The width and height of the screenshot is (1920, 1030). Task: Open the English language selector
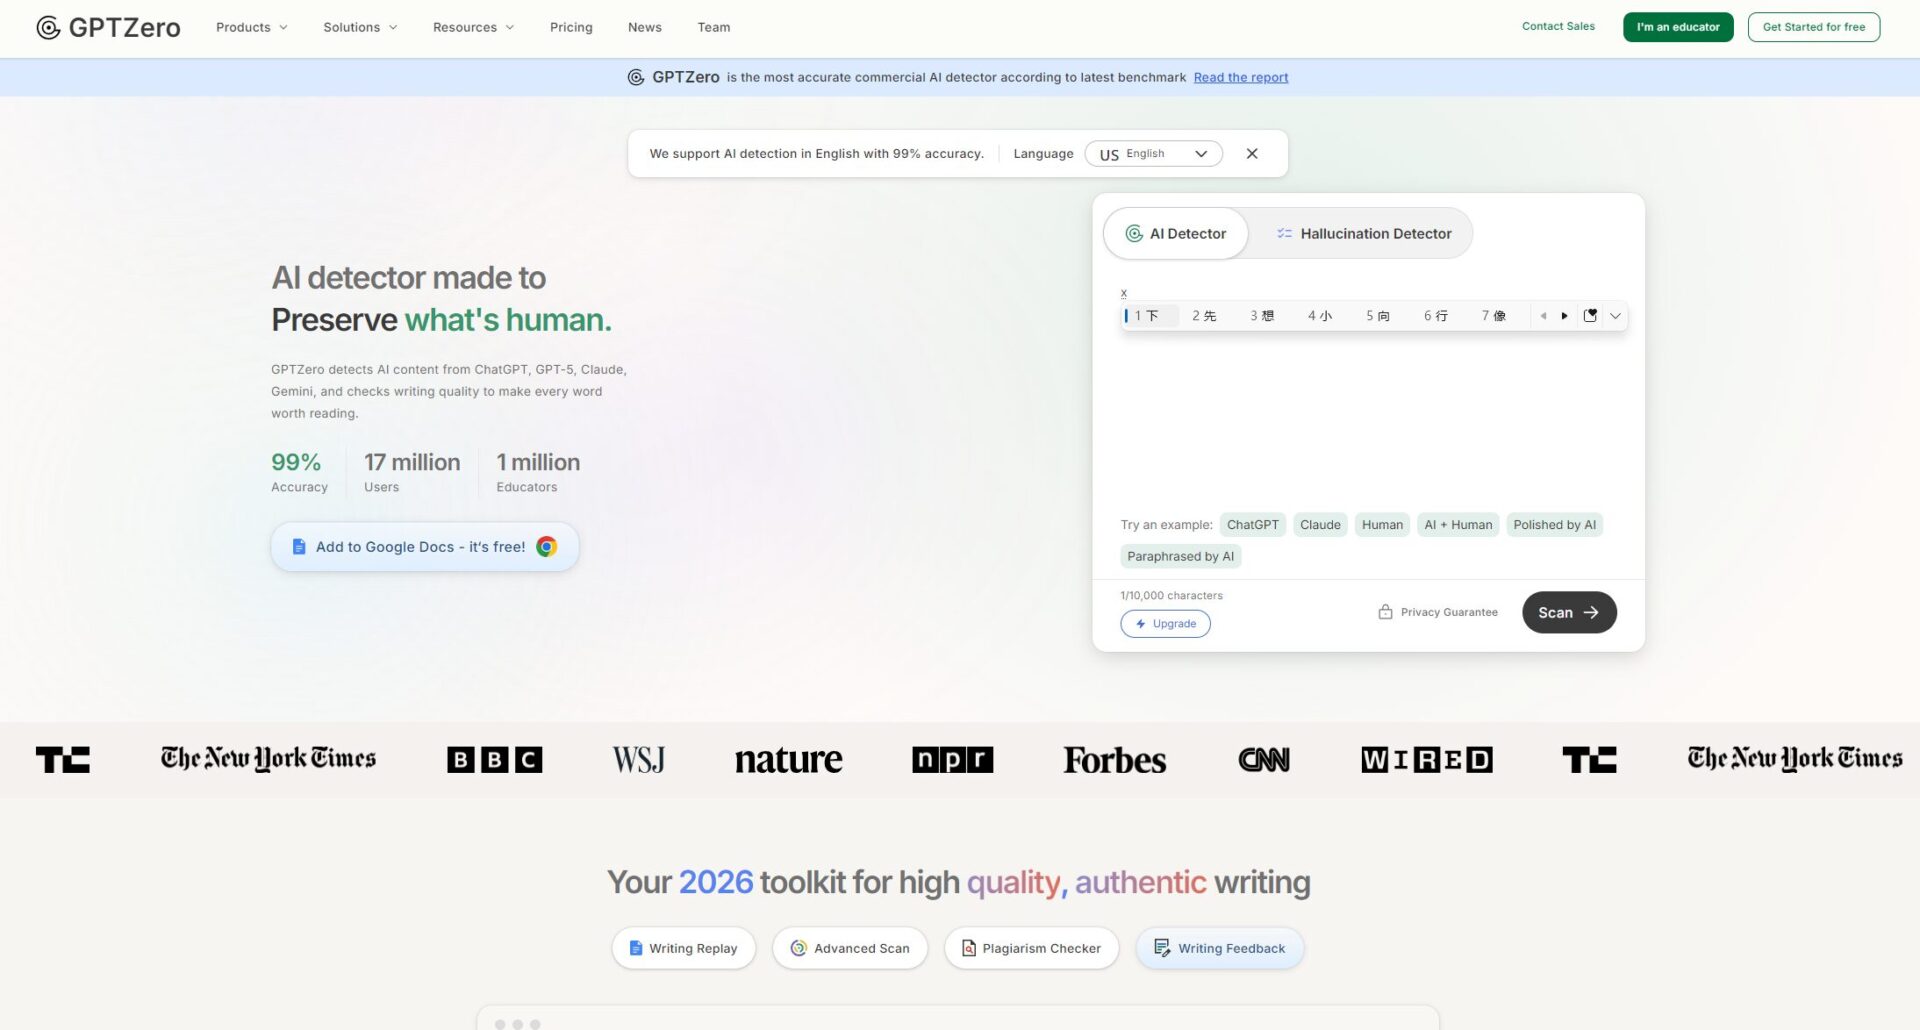1154,154
